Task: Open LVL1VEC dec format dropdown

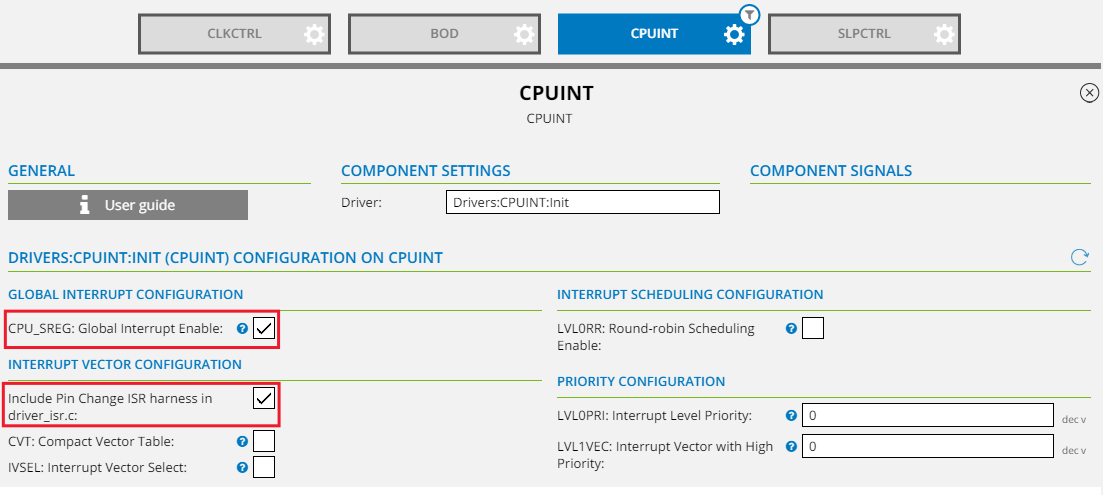Action: click(x=1074, y=451)
